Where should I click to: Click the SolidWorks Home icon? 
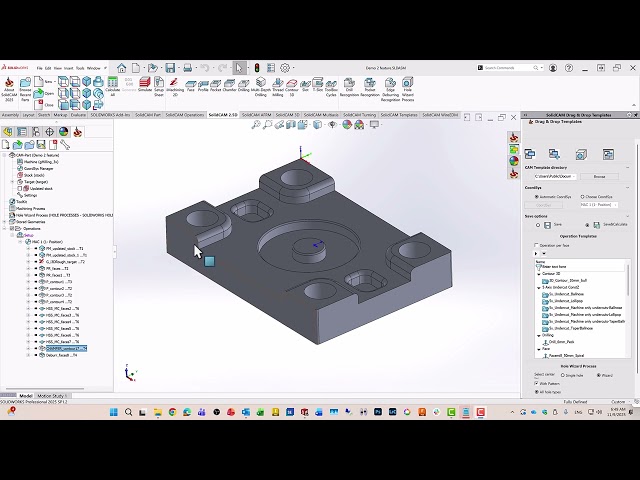tap(121, 68)
